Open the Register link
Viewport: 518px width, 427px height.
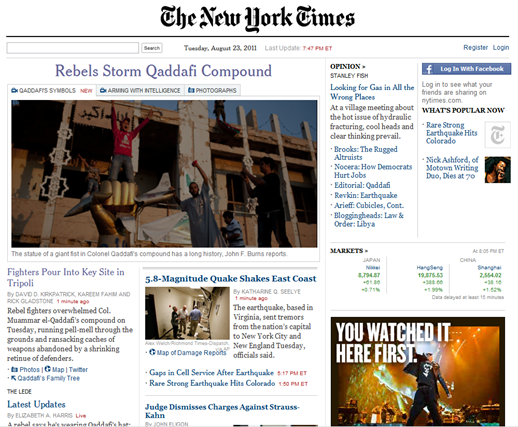click(475, 47)
